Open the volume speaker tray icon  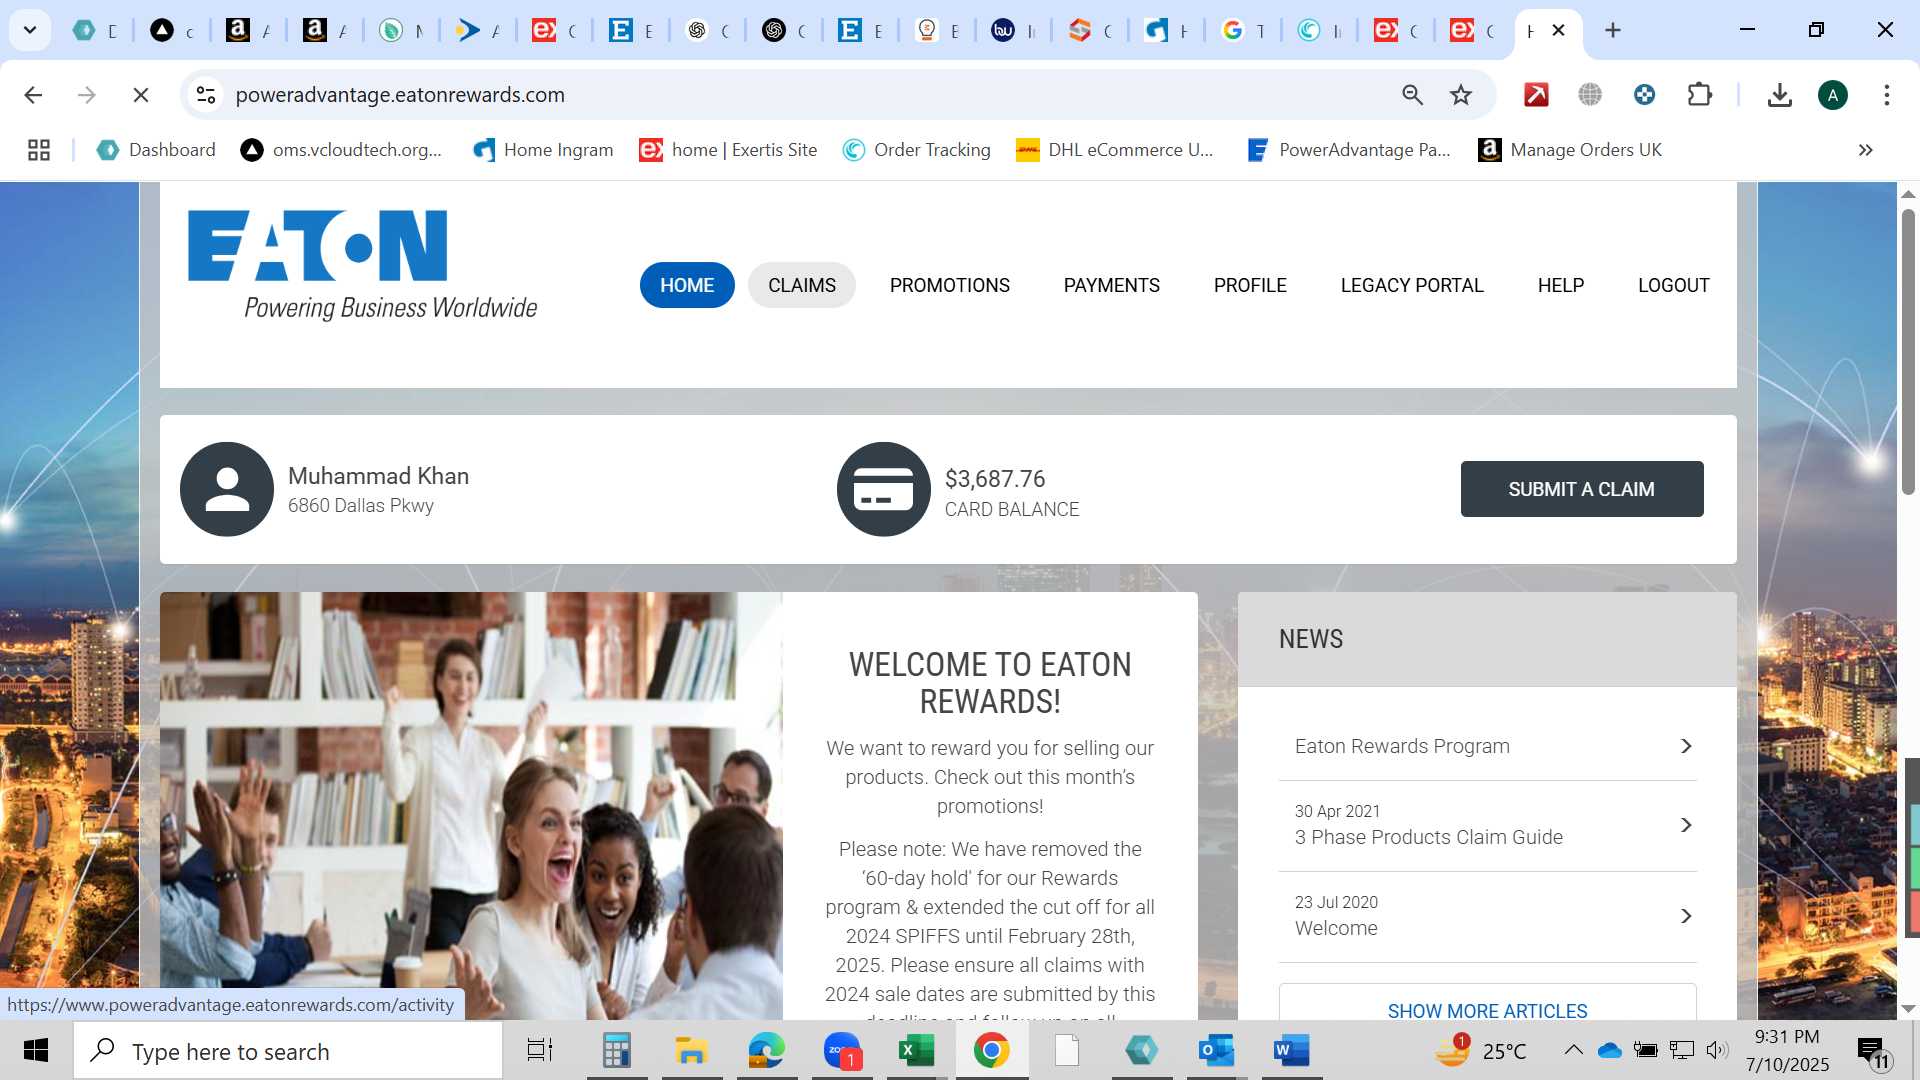click(1717, 1050)
